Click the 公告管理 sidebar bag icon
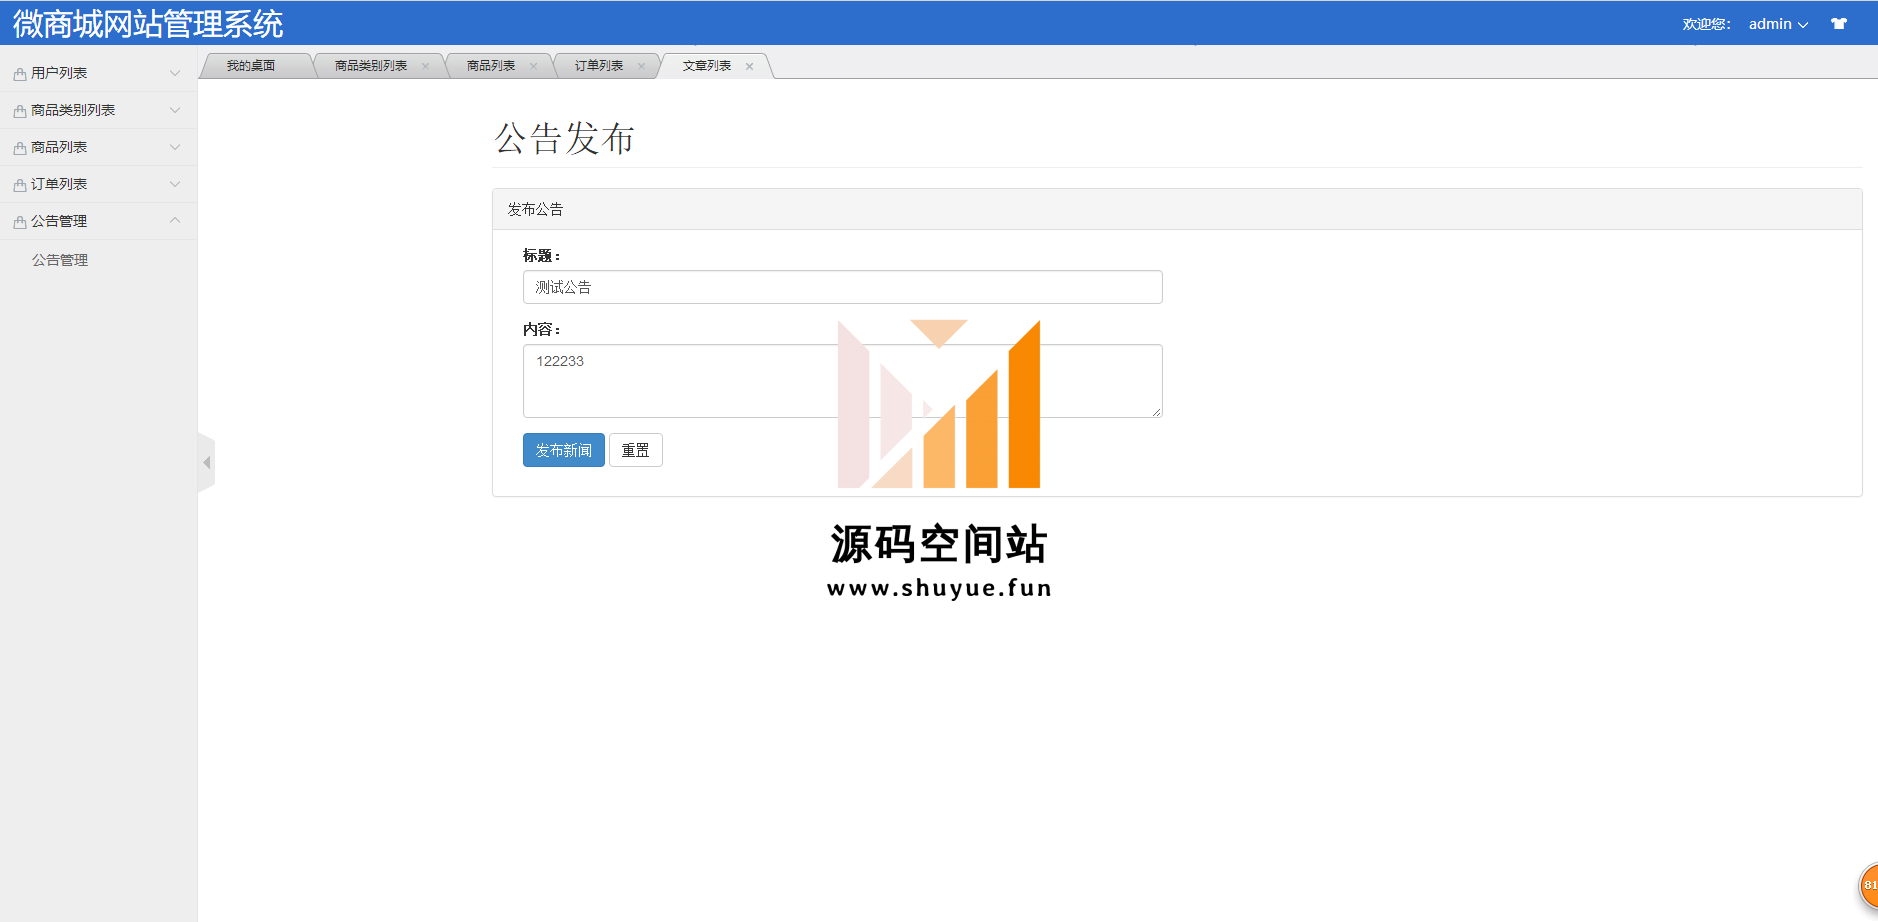Screen dimensions: 1878x922 click(20, 222)
